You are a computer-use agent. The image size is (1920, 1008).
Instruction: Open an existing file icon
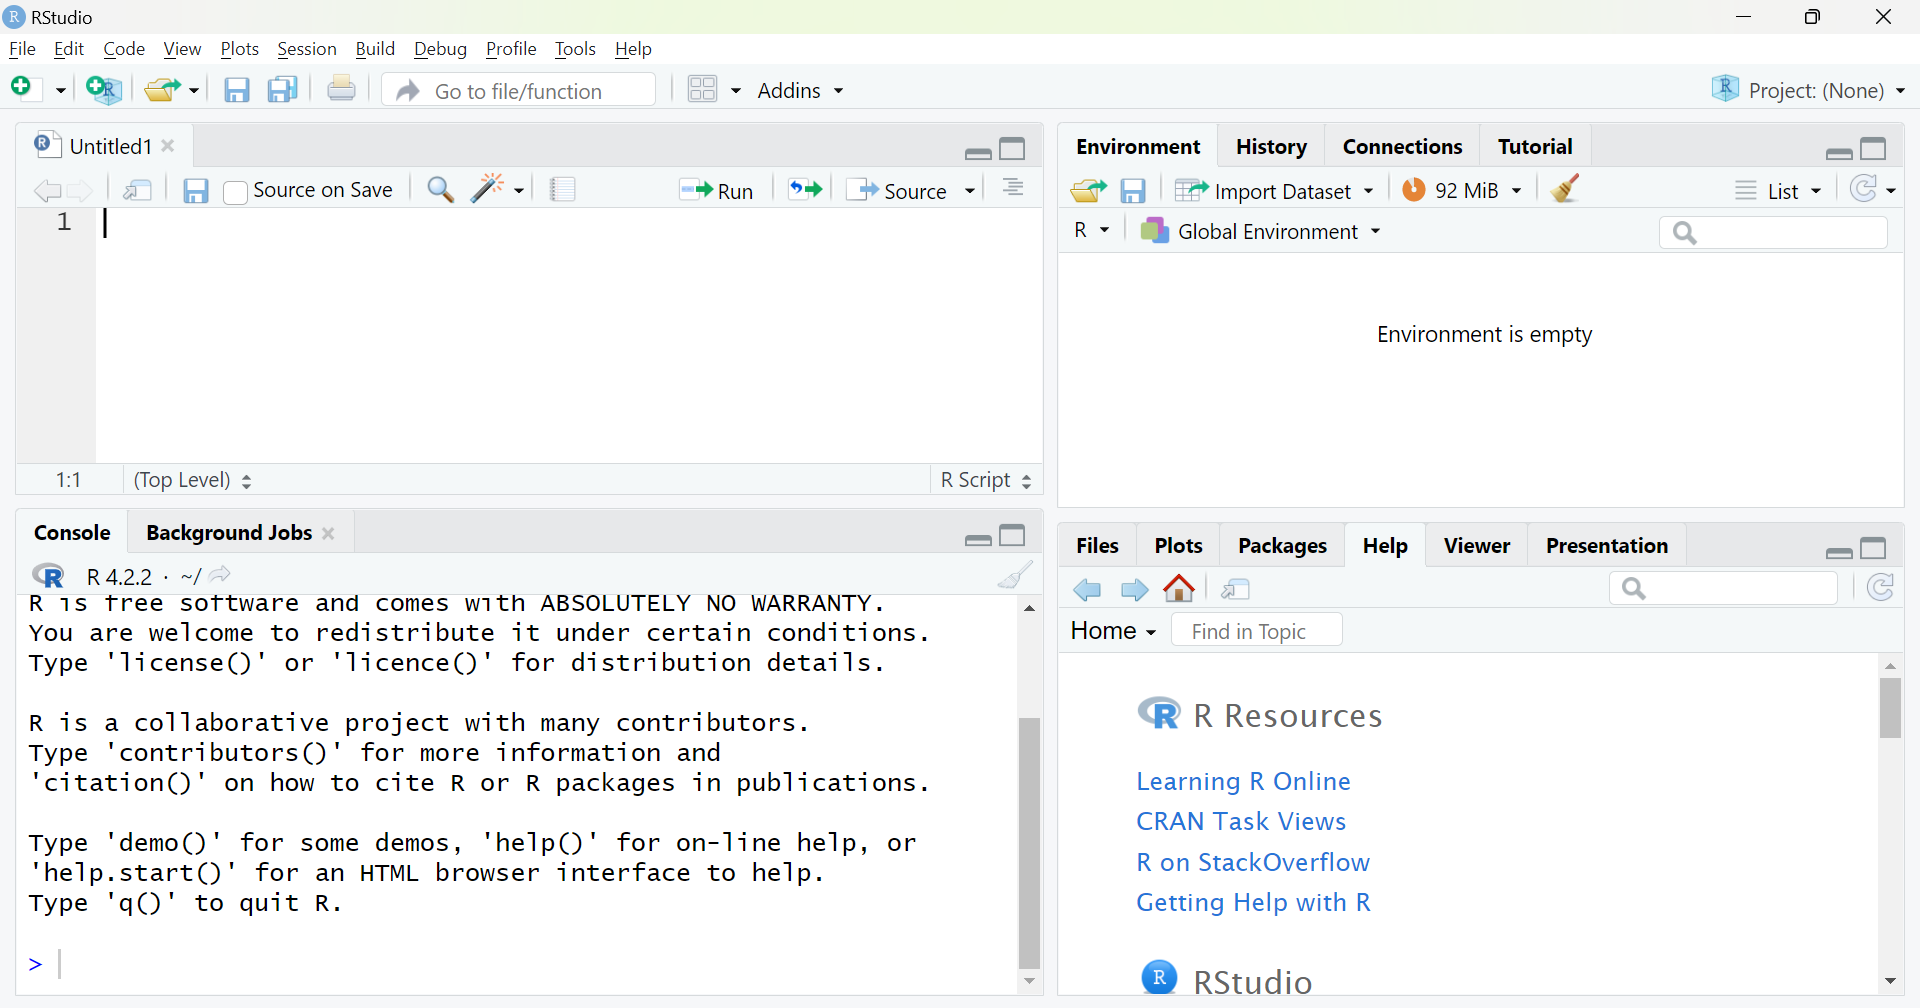coord(162,90)
